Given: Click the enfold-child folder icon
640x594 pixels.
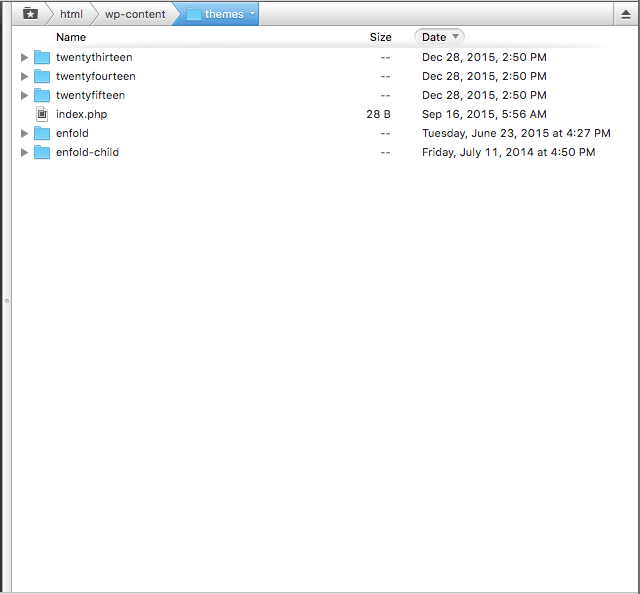Looking at the screenshot, I should pos(42,152).
